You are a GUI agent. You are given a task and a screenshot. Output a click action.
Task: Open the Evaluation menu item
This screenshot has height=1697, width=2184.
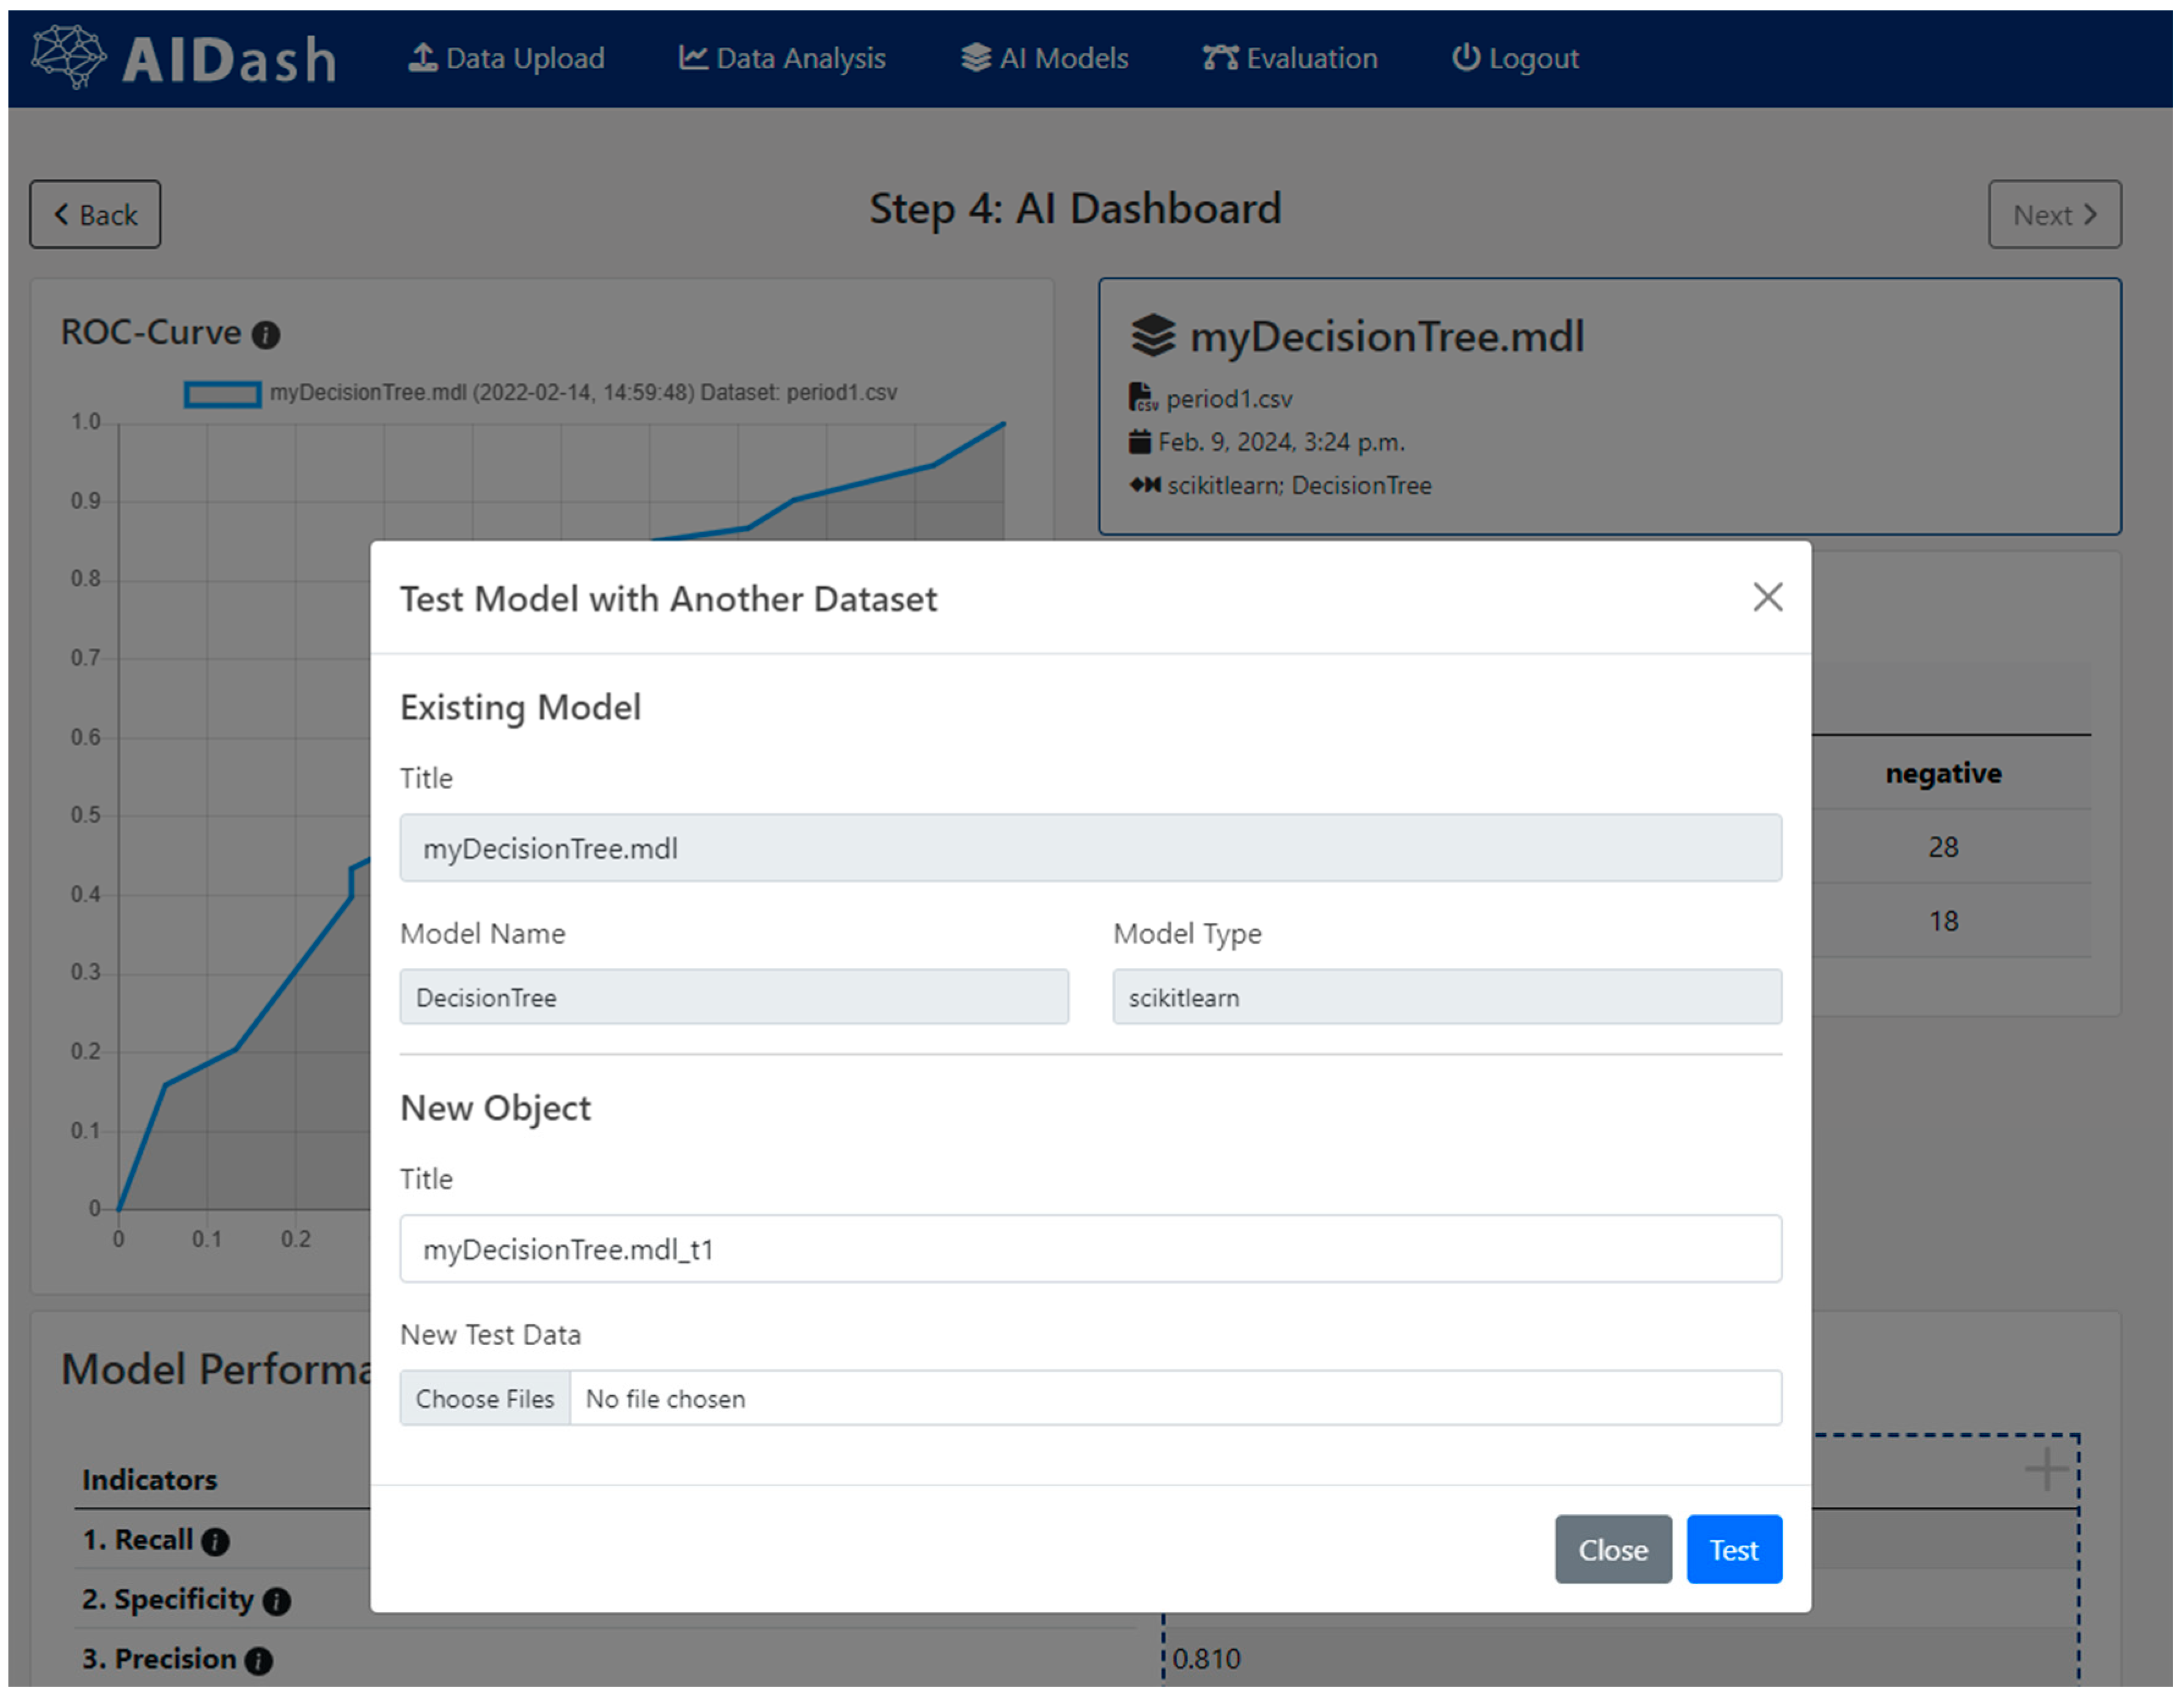(x=1290, y=58)
